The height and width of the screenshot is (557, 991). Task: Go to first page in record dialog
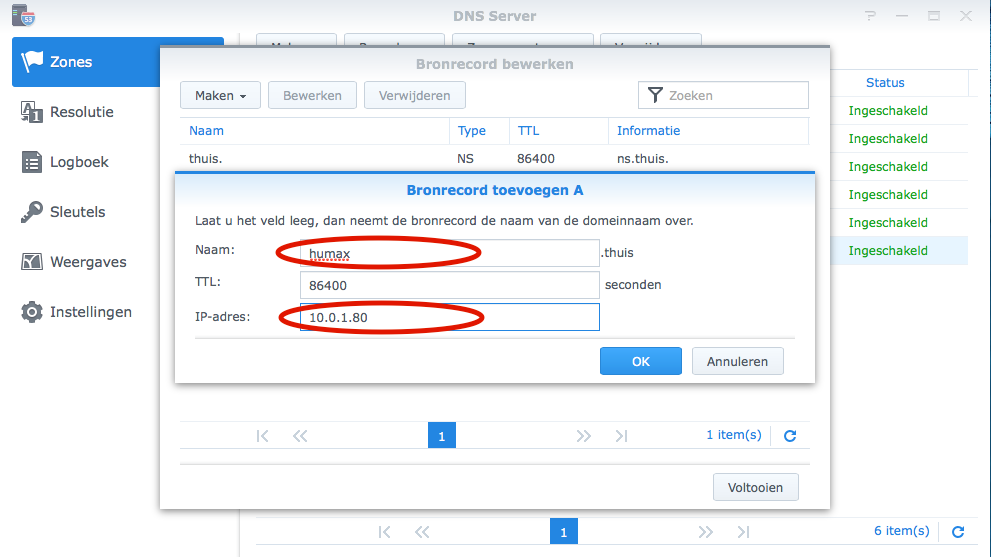[263, 436]
